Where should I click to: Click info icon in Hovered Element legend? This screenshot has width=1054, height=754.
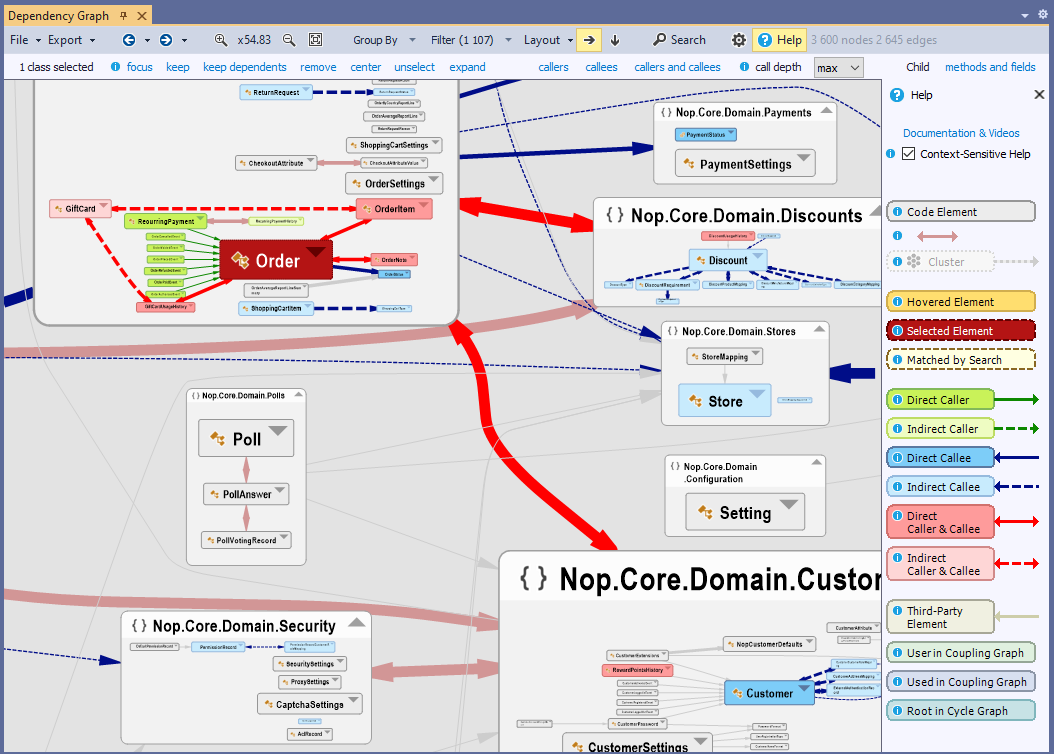[897, 302]
